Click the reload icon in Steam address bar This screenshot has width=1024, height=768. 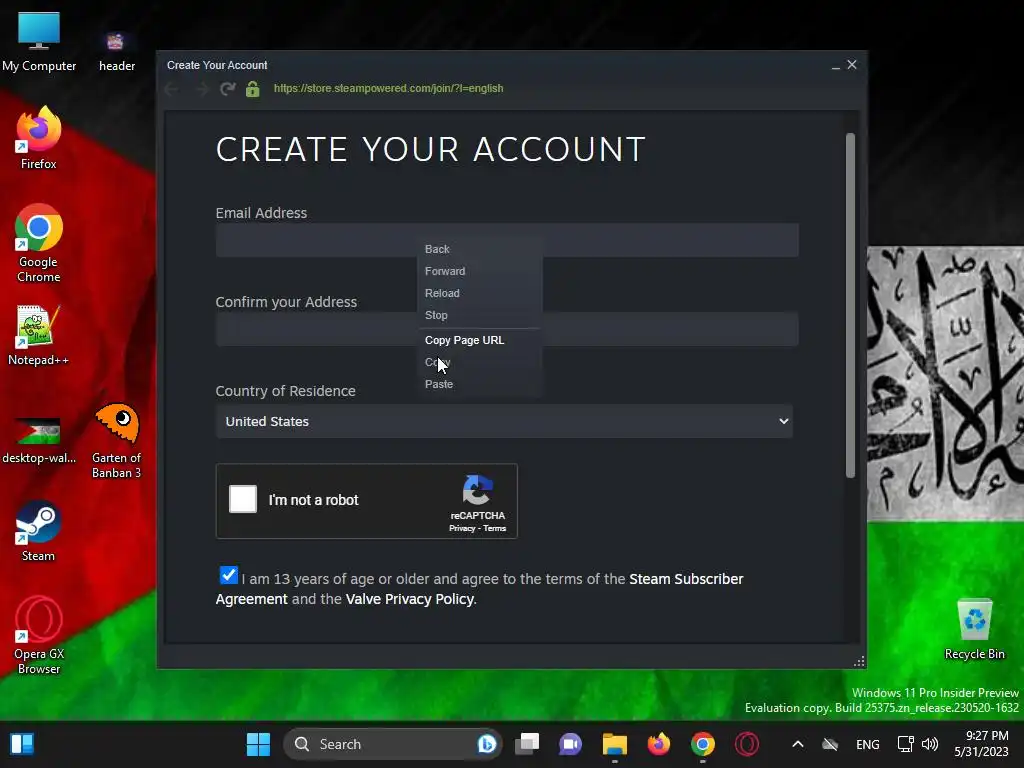tap(227, 89)
